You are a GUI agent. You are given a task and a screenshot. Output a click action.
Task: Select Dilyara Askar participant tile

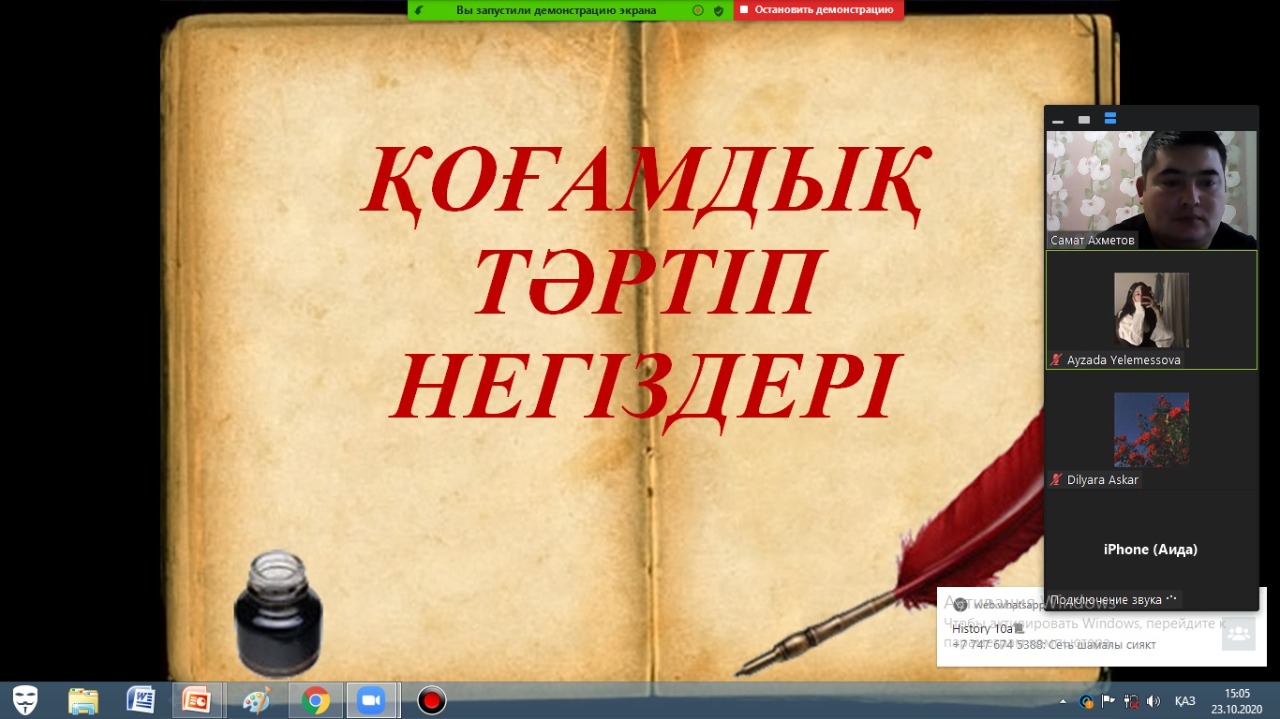(x=1151, y=430)
